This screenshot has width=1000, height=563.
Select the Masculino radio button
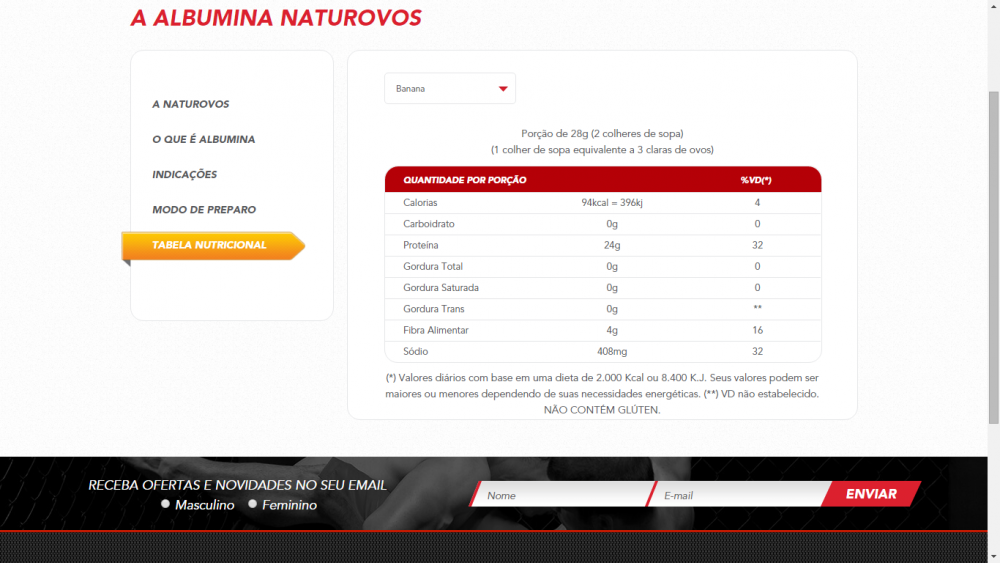(x=166, y=504)
